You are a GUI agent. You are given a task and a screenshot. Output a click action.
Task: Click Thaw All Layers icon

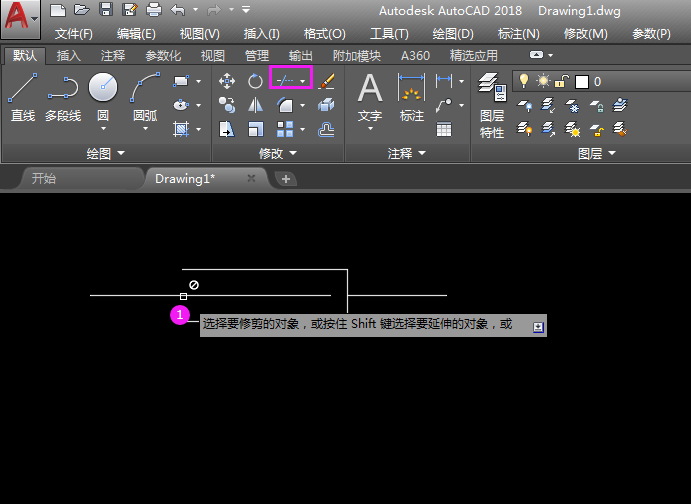(572, 130)
